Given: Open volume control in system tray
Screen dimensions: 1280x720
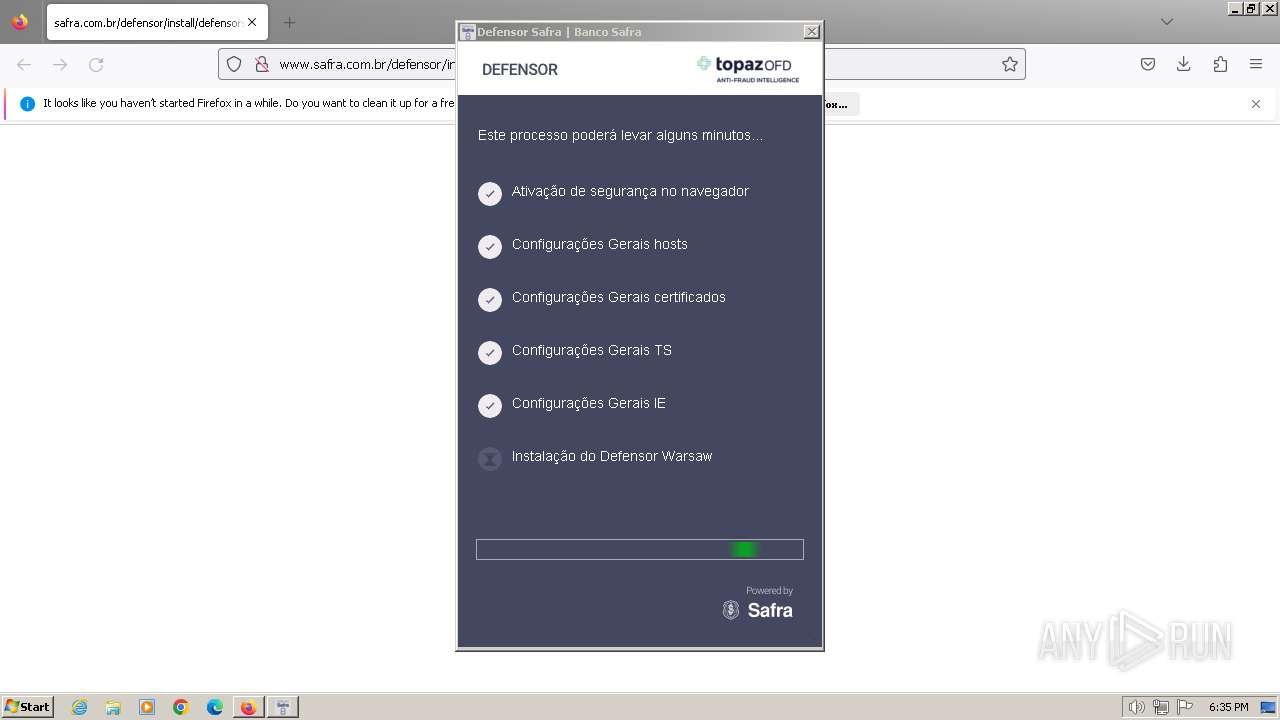Looking at the screenshot, I should click(1136, 707).
